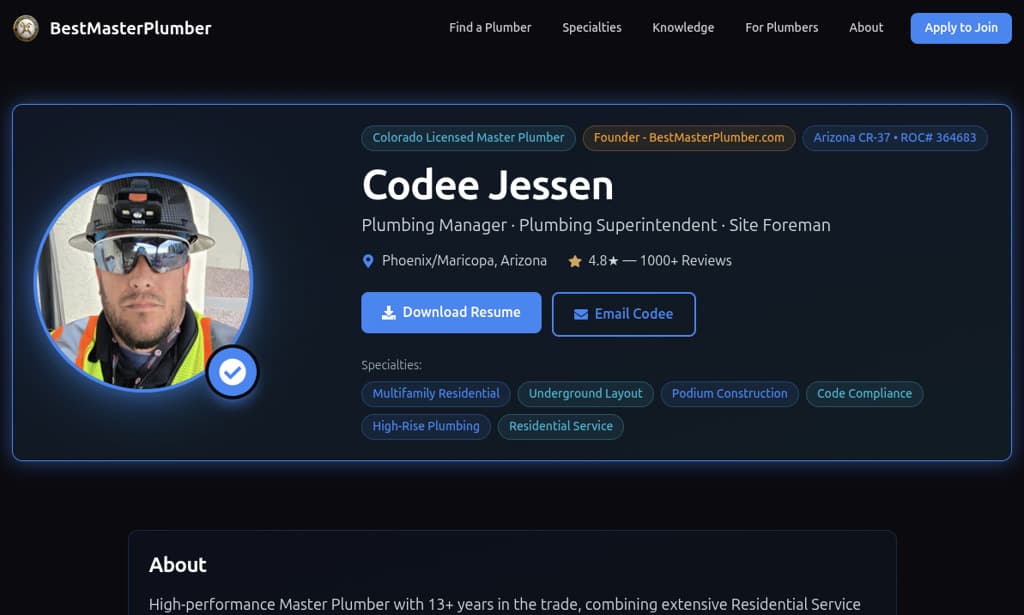Choose the Podium Construction specialty tag
This screenshot has height=615, width=1024.
click(729, 394)
